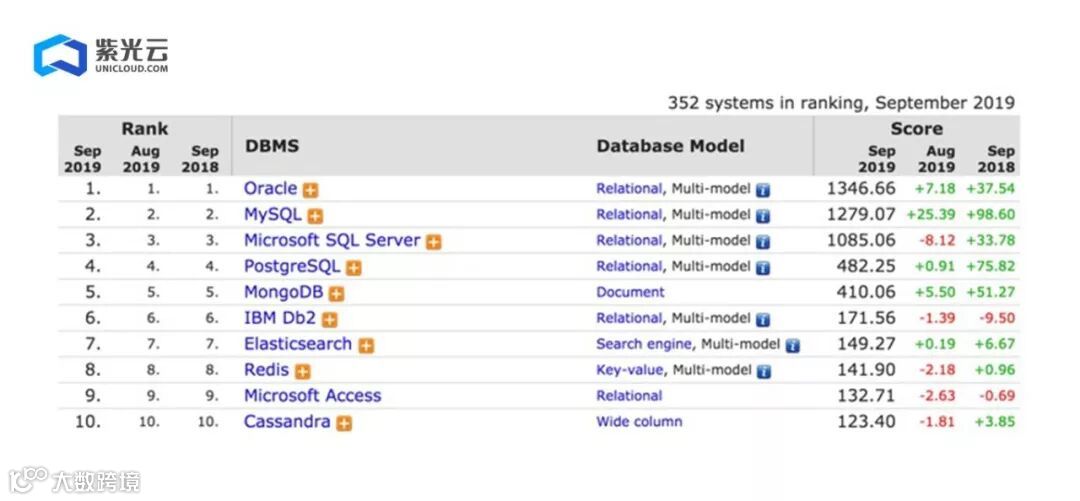Click the plus icon beside MongoDB
1080x501 pixels.
pos(337,294)
